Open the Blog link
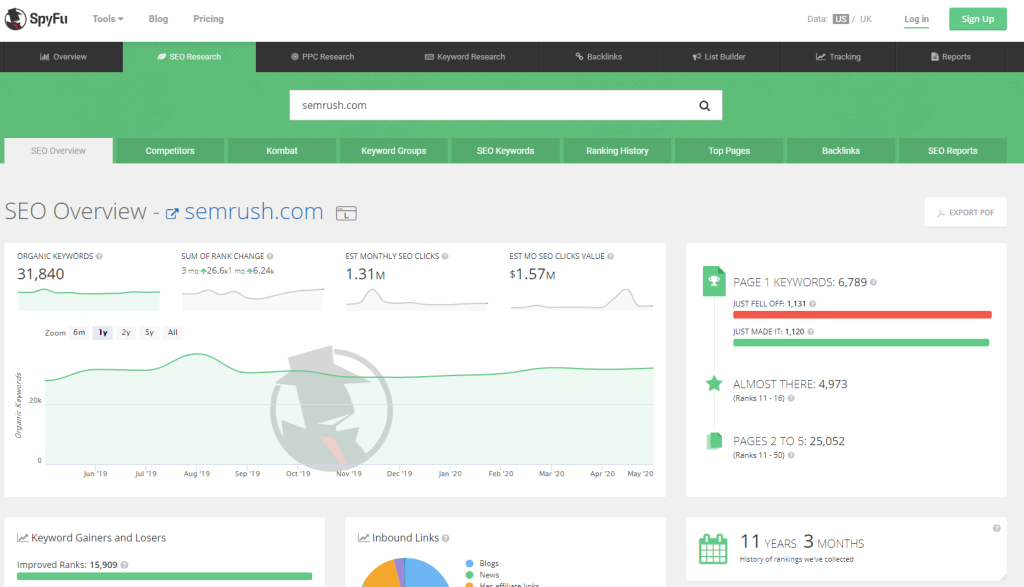This screenshot has height=587, width=1024. [158, 19]
